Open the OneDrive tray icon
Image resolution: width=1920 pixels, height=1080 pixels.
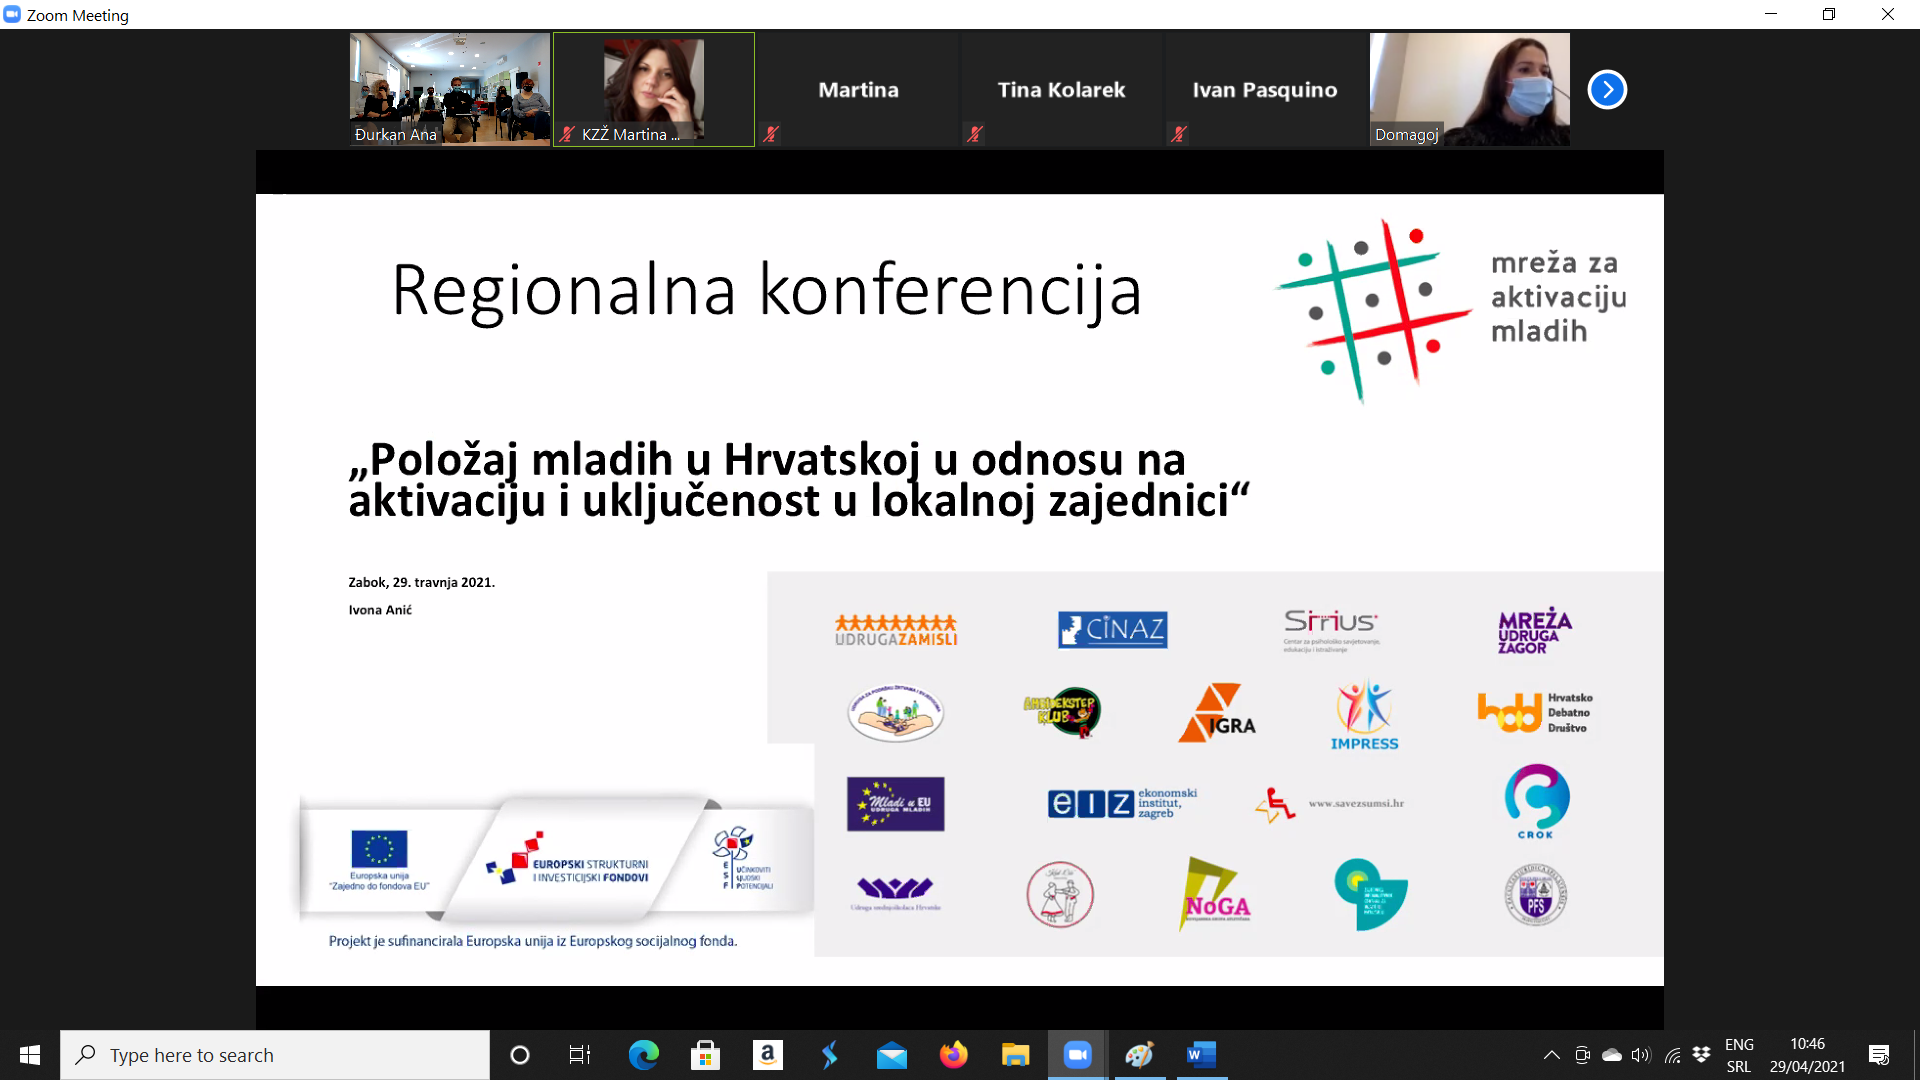1612,1055
